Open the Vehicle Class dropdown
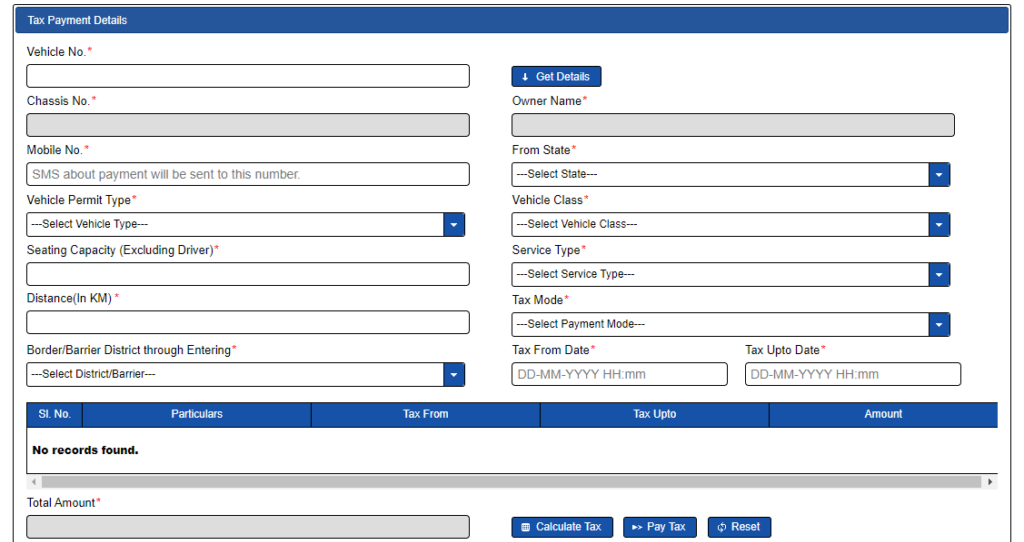The width and height of the screenshot is (1024, 542). [x=730, y=224]
